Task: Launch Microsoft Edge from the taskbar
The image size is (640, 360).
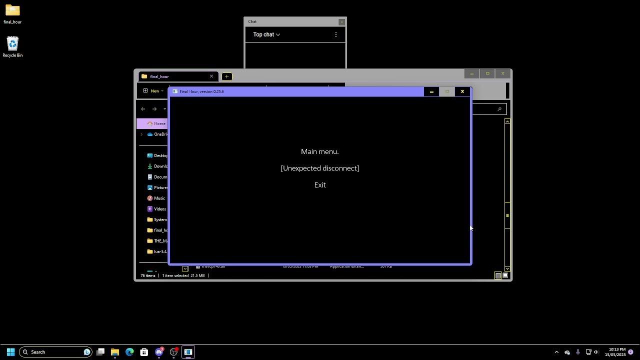Action: click(x=130, y=352)
